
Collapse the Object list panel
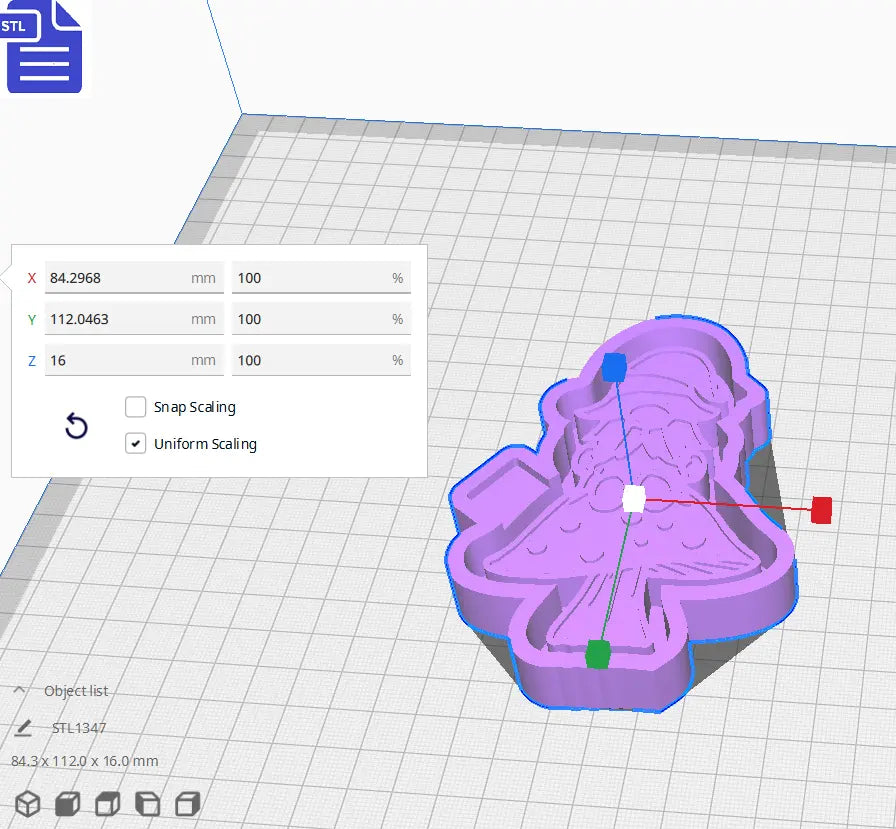pos(22,690)
